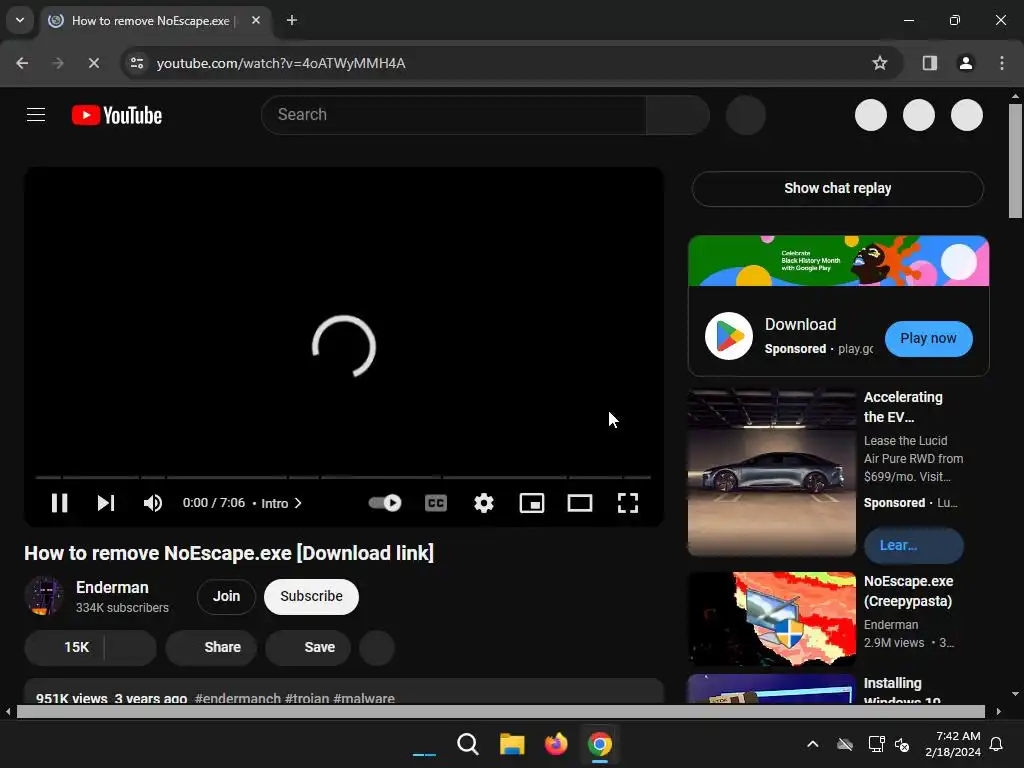Enable miniplayer mode

pos(532,503)
